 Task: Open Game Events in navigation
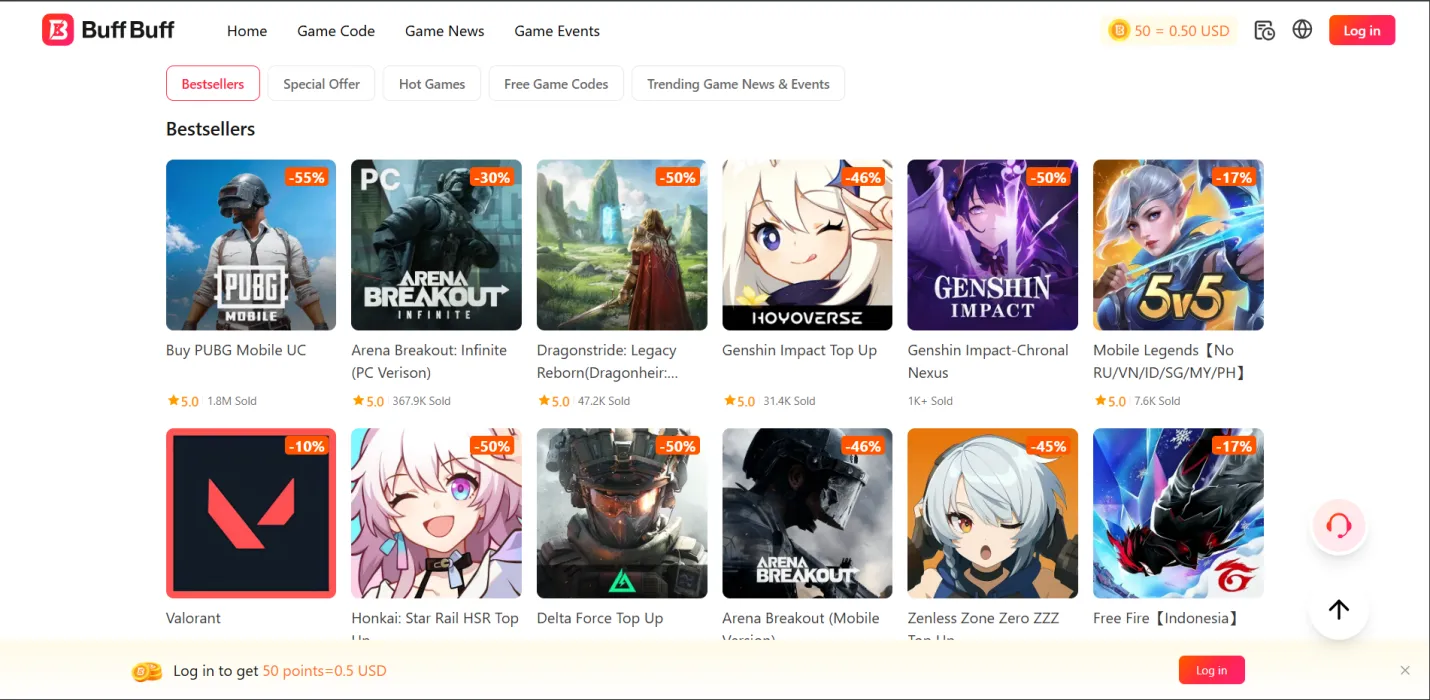click(x=557, y=31)
